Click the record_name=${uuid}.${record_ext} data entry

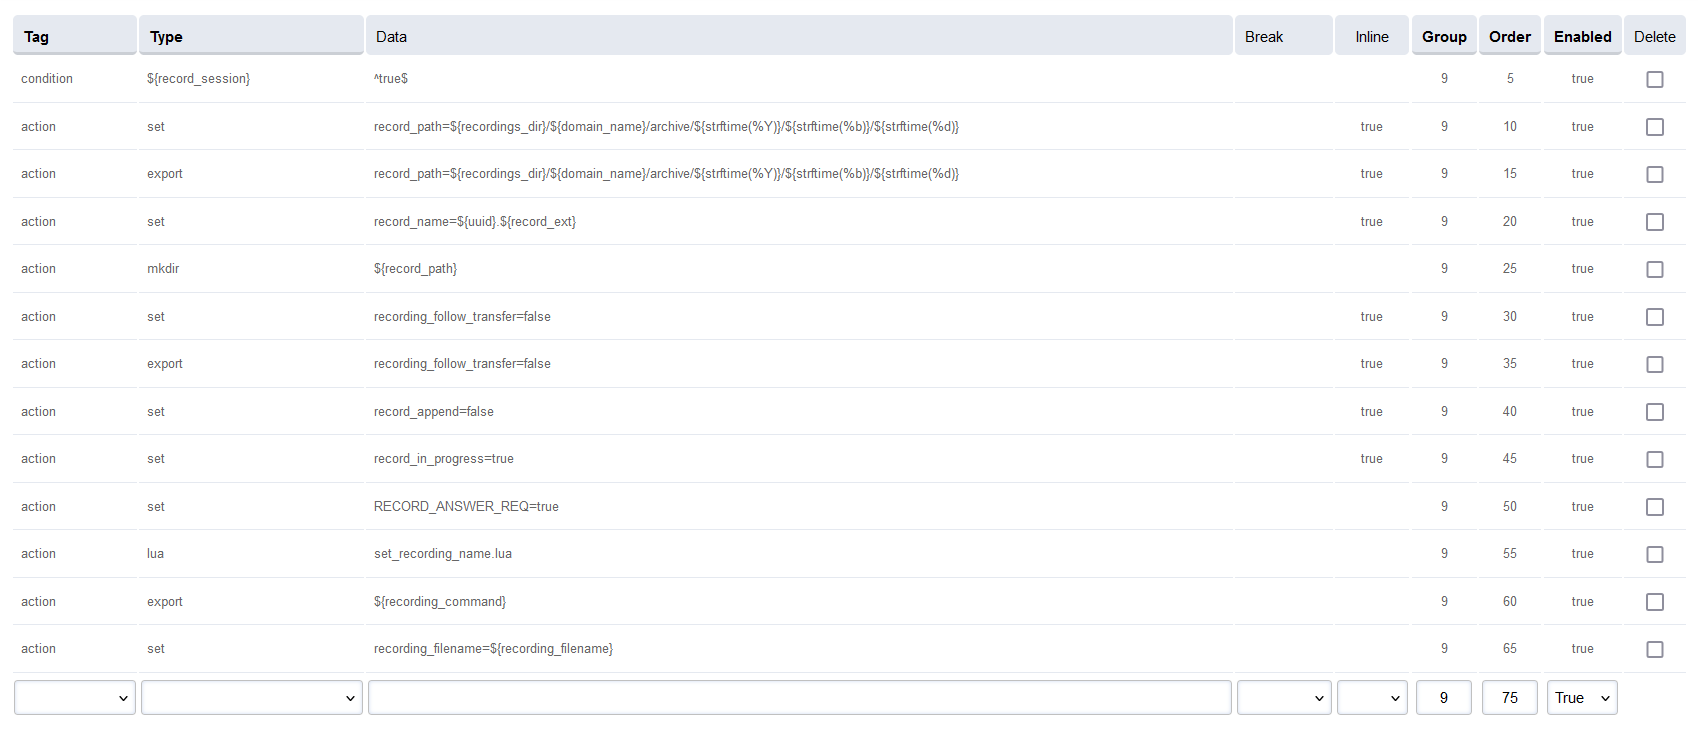tap(474, 222)
